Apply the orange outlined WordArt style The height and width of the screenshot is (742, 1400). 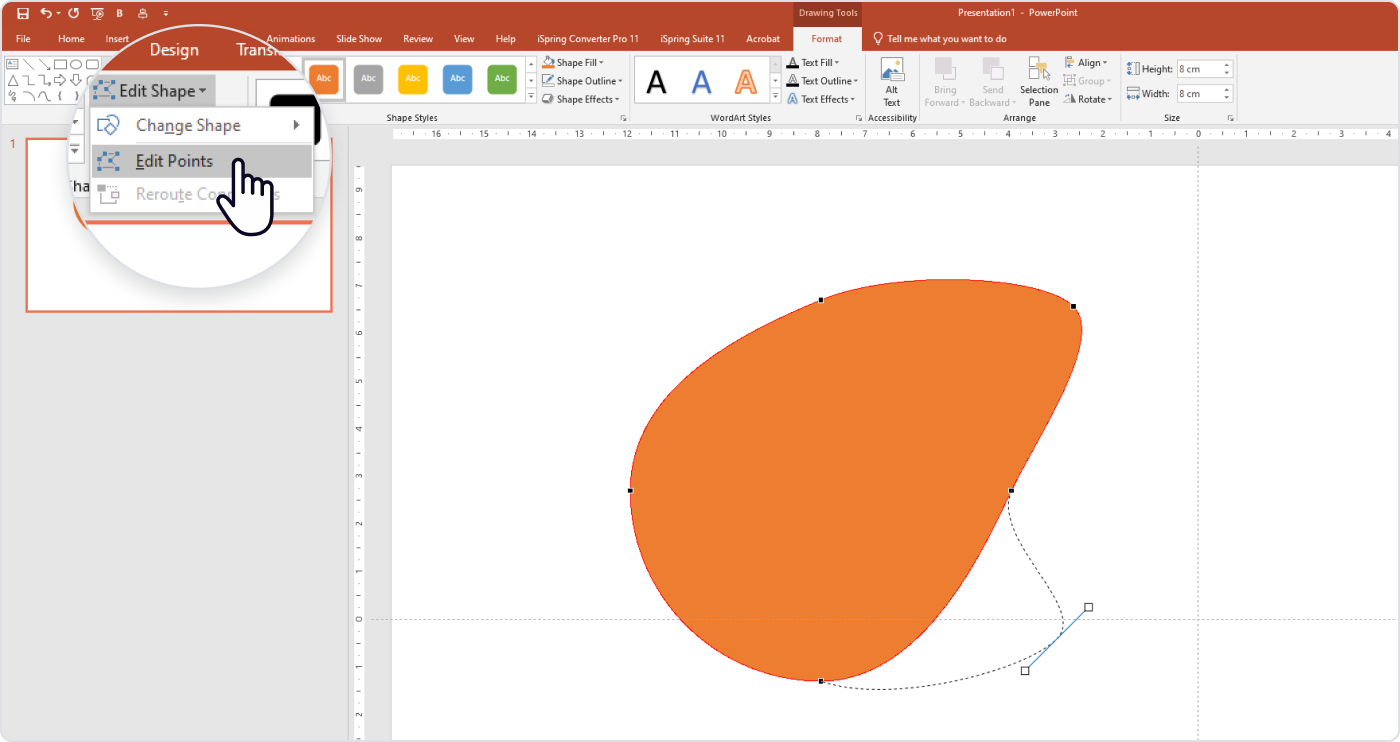(x=745, y=80)
